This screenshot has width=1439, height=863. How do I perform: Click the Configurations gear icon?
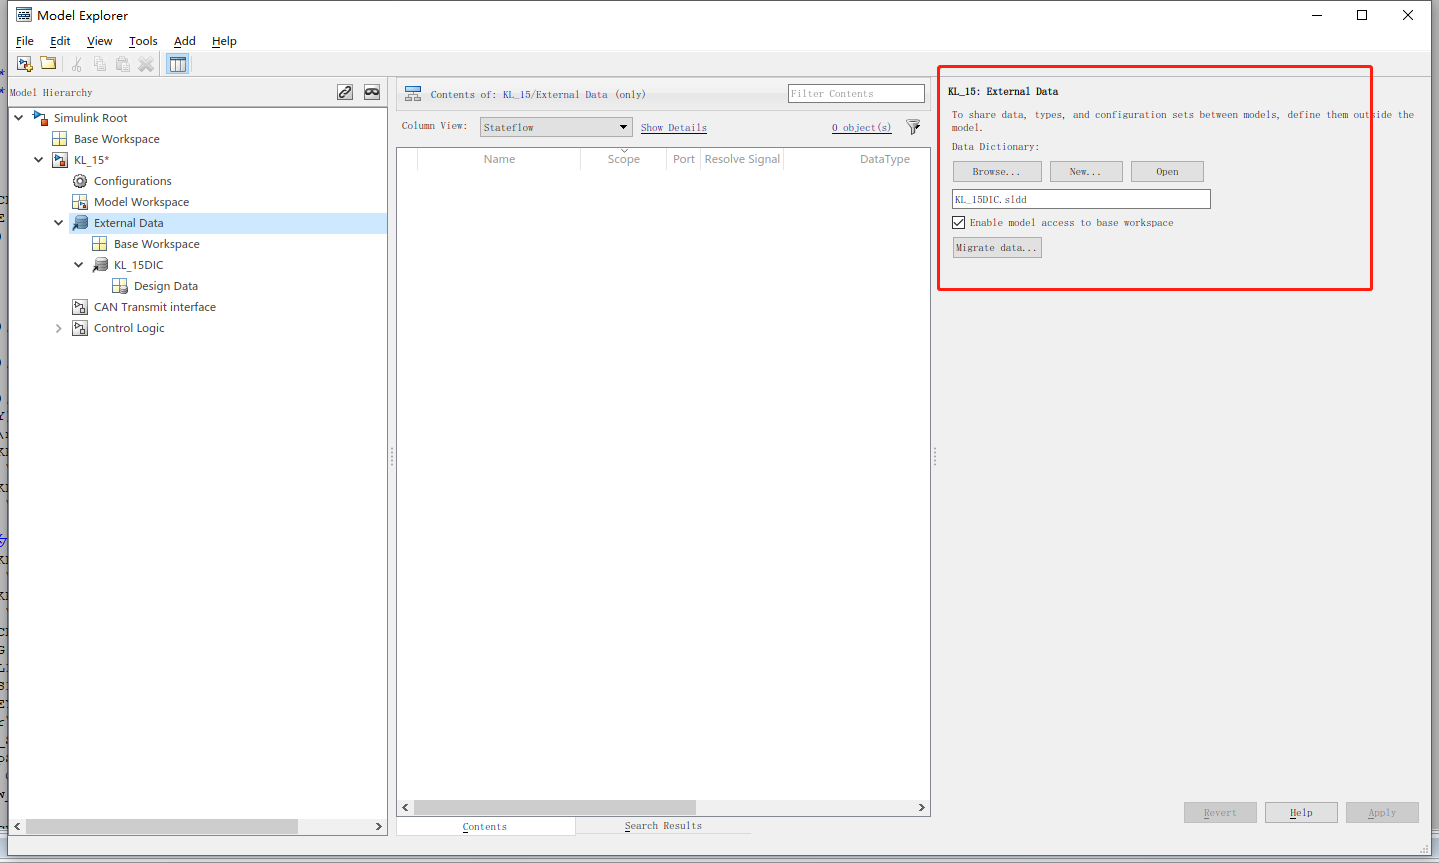pyautogui.click(x=80, y=181)
